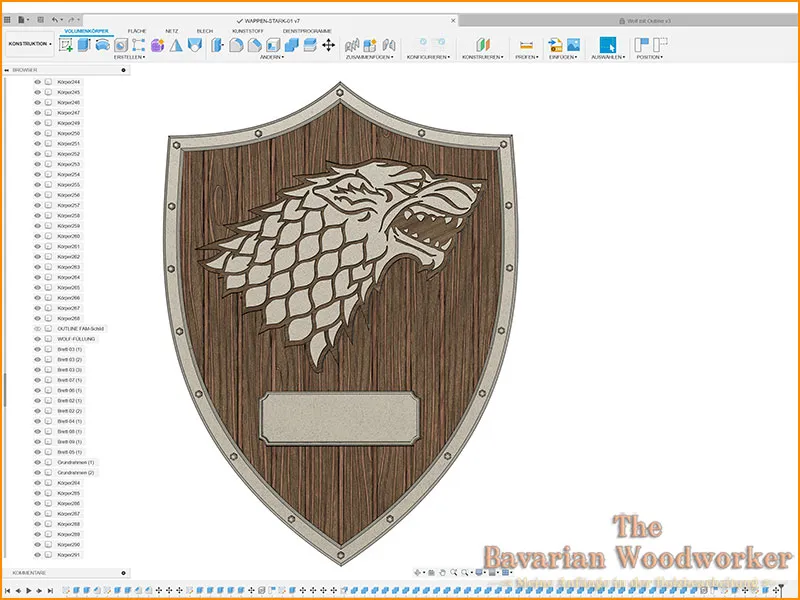Select the Hole tool icon
The height and width of the screenshot is (600, 800).
(x=121, y=45)
